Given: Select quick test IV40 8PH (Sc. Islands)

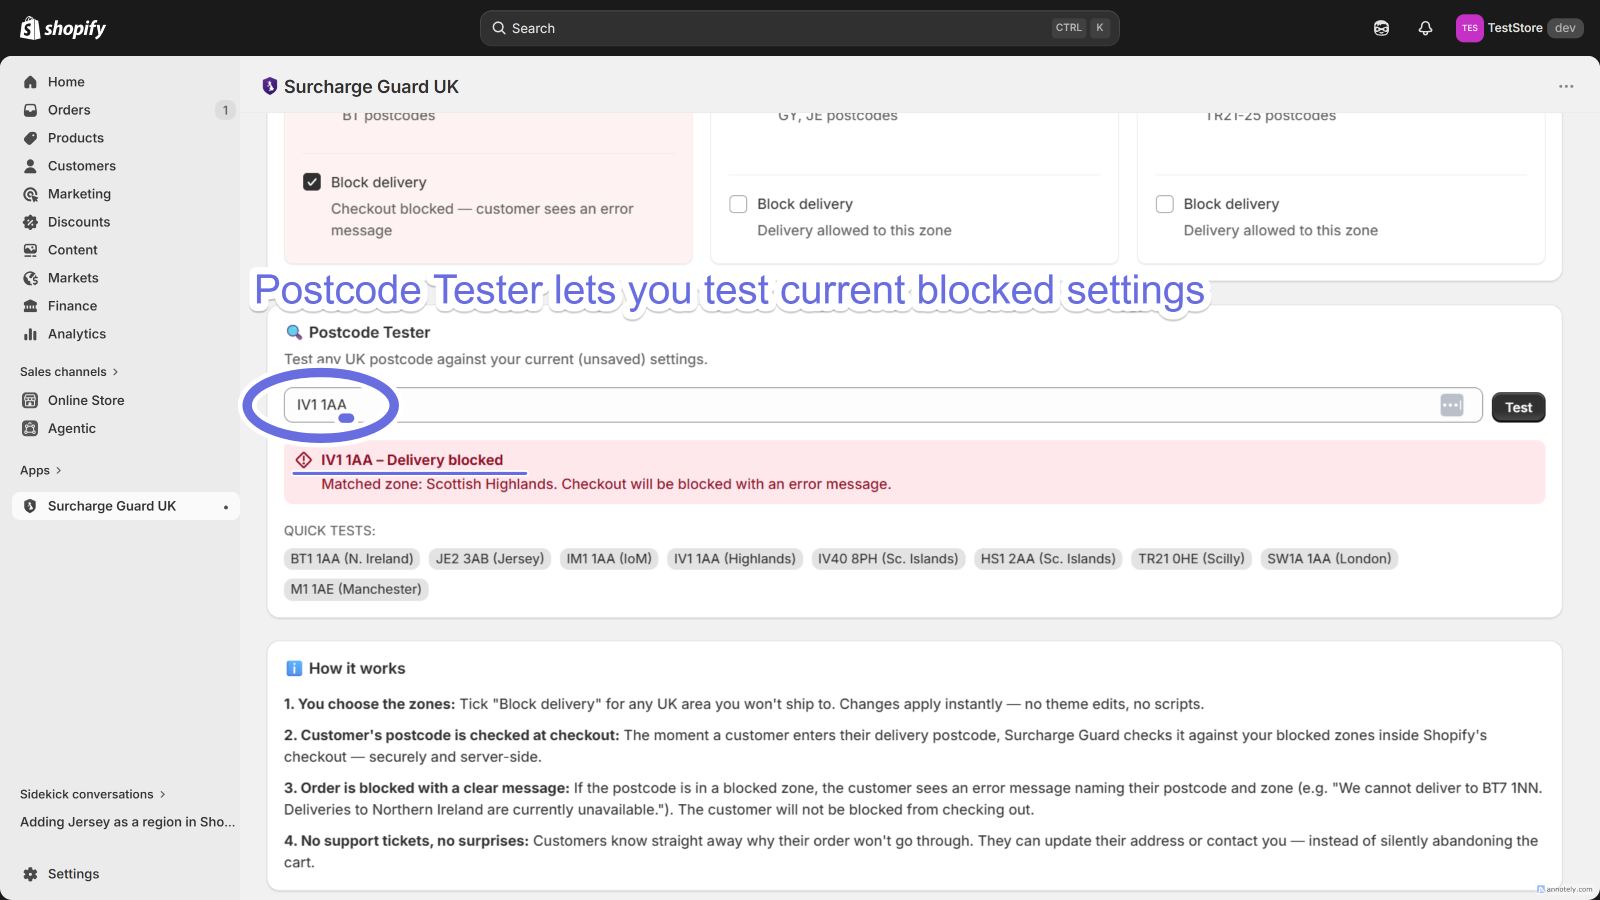Looking at the screenshot, I should pos(888,559).
